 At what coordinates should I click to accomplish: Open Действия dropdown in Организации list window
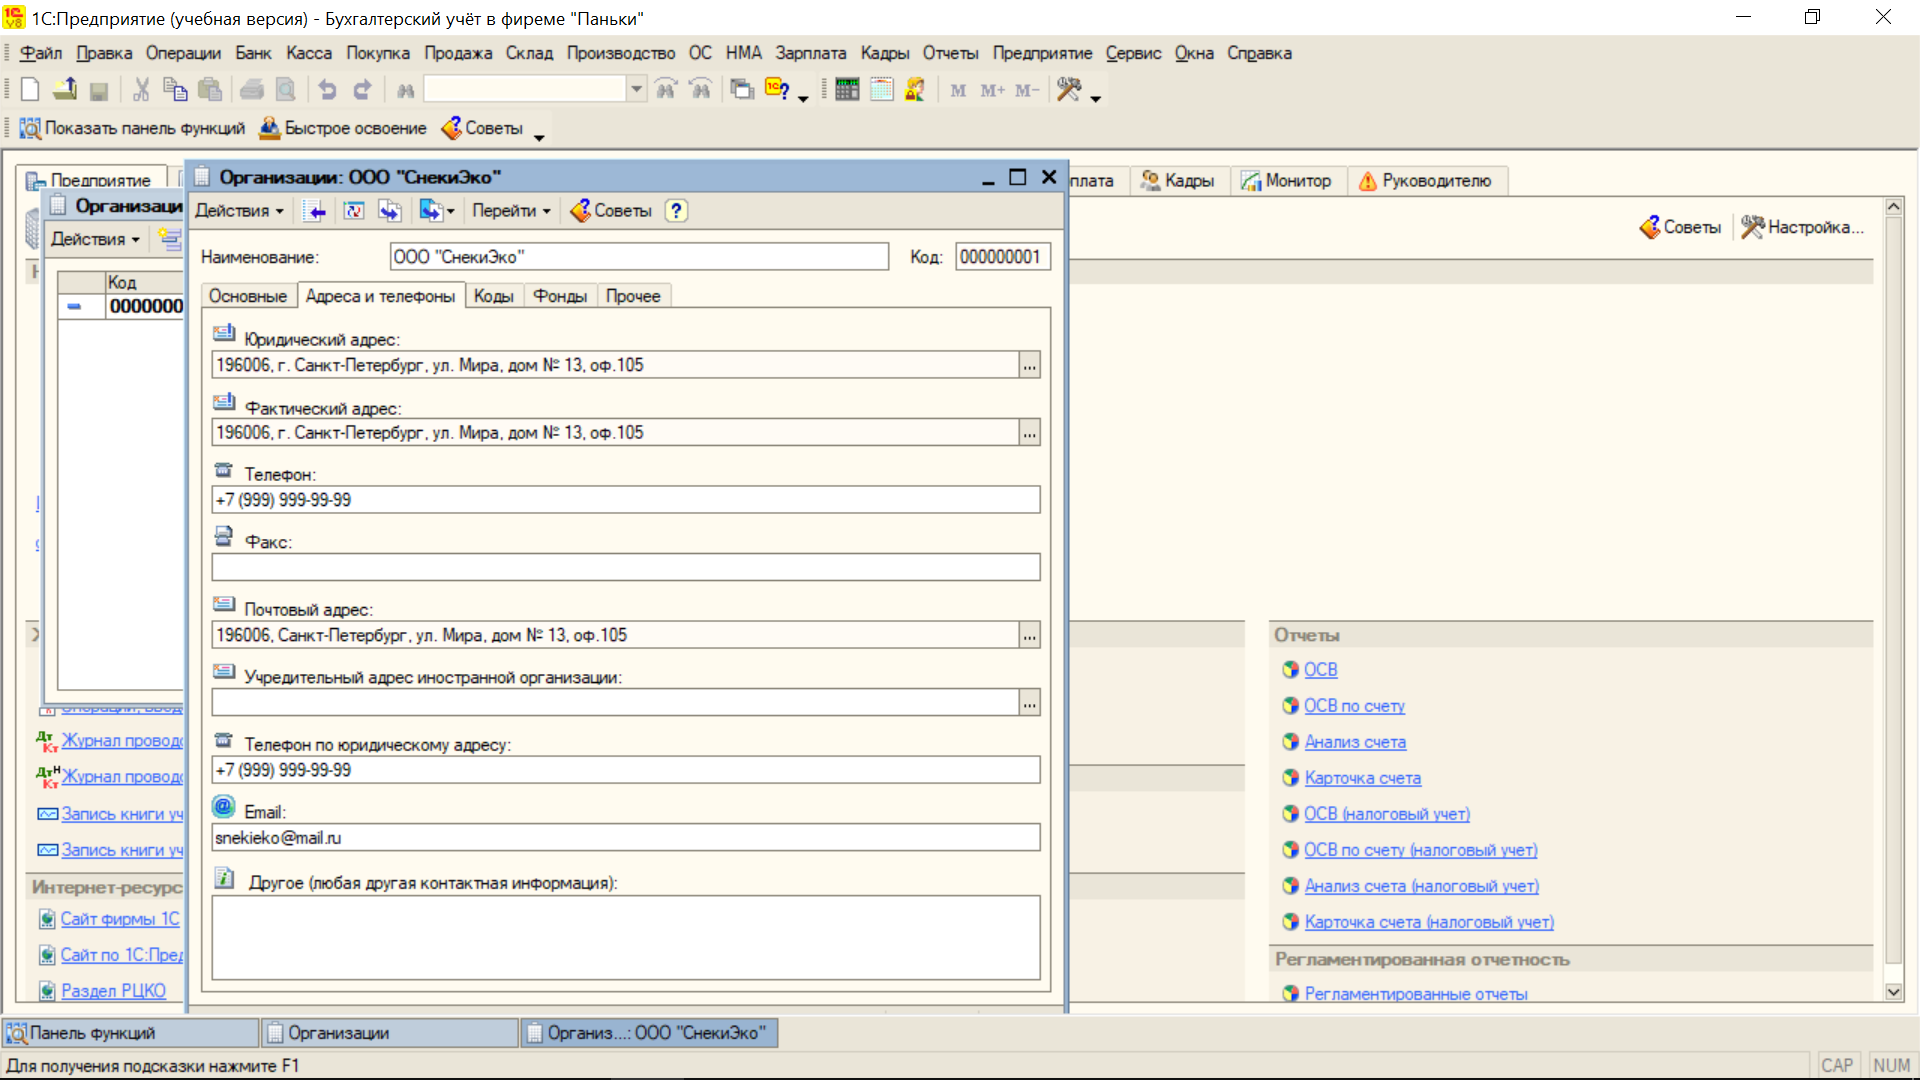tap(95, 239)
